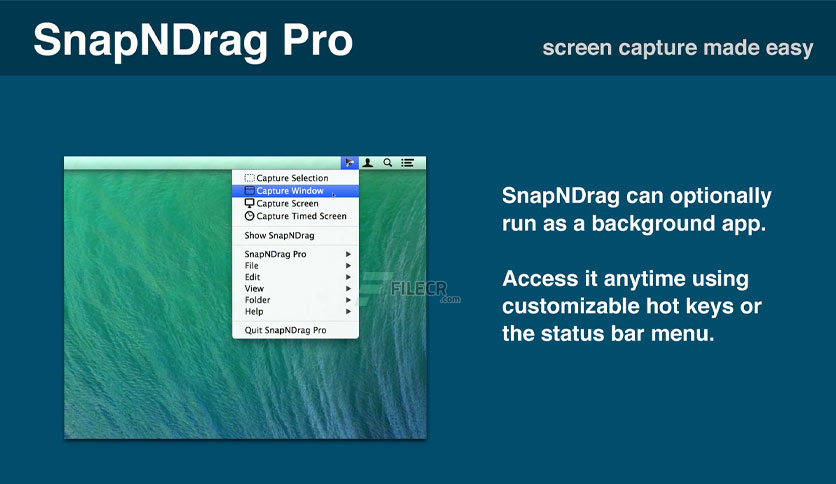Click the clock icon beside Capture Timed Screen
836x484 pixels.
pyautogui.click(x=249, y=216)
